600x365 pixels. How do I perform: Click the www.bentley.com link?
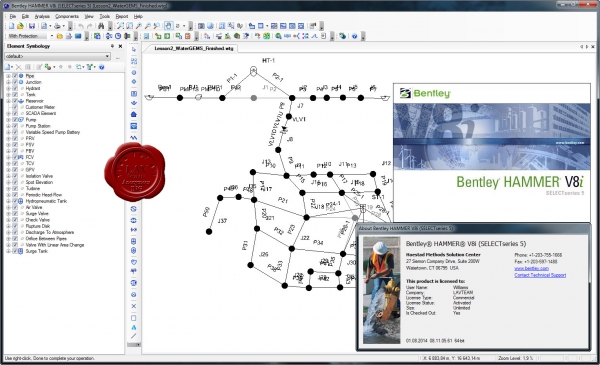(531, 269)
